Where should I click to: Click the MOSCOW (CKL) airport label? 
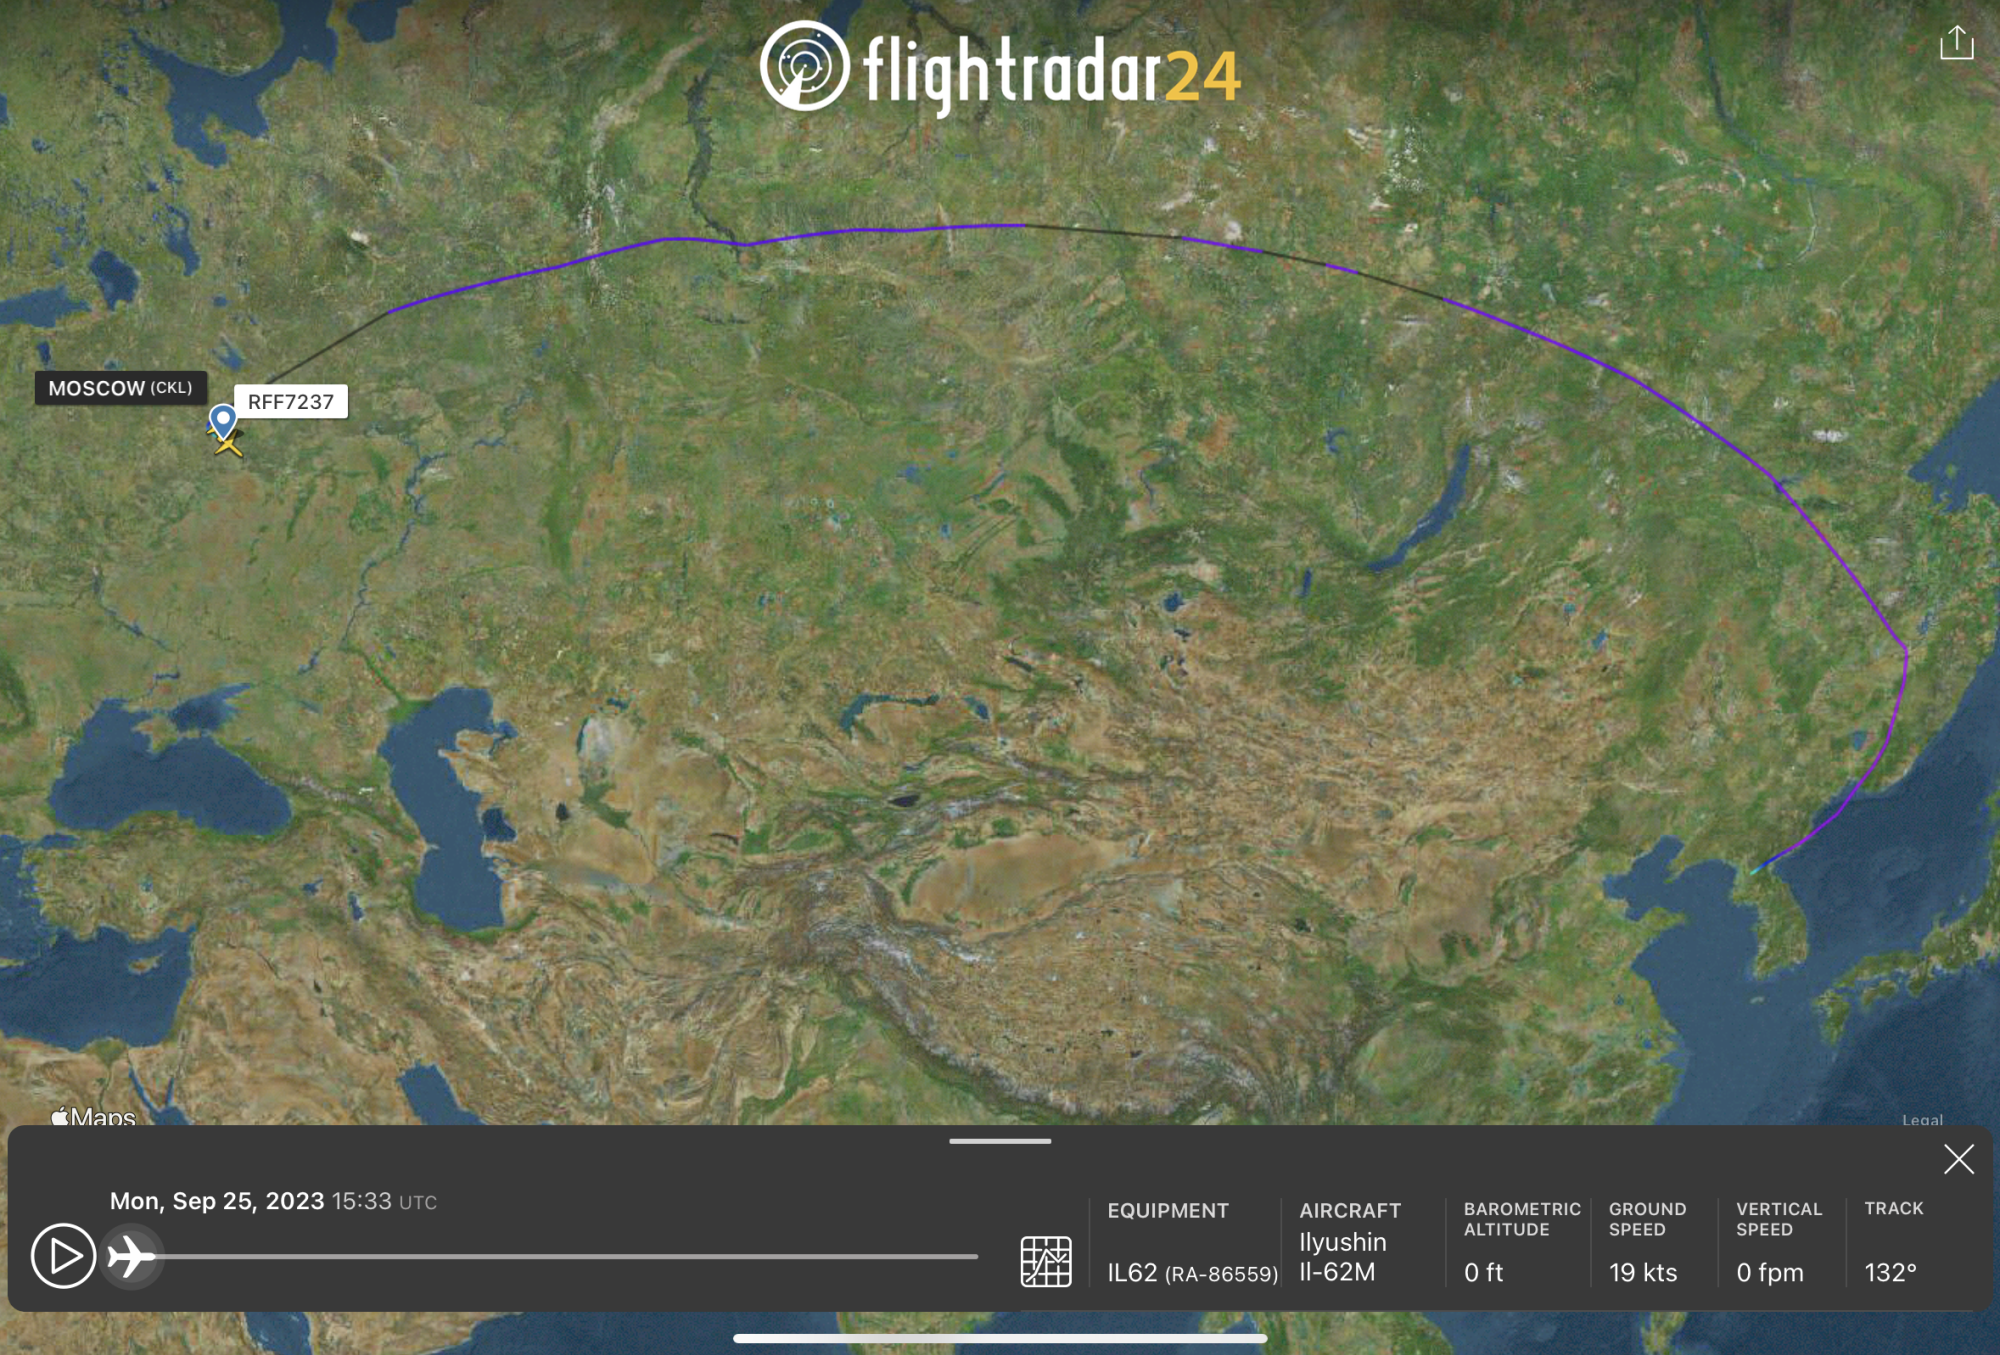tap(120, 388)
